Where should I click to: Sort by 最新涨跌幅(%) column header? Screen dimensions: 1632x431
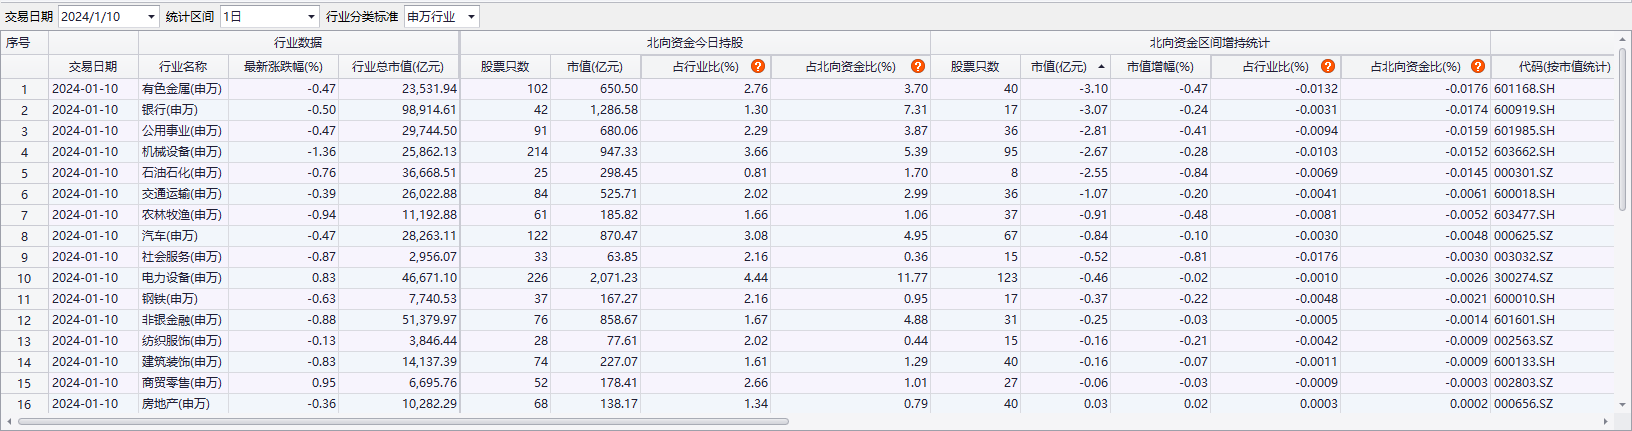[x=283, y=67]
